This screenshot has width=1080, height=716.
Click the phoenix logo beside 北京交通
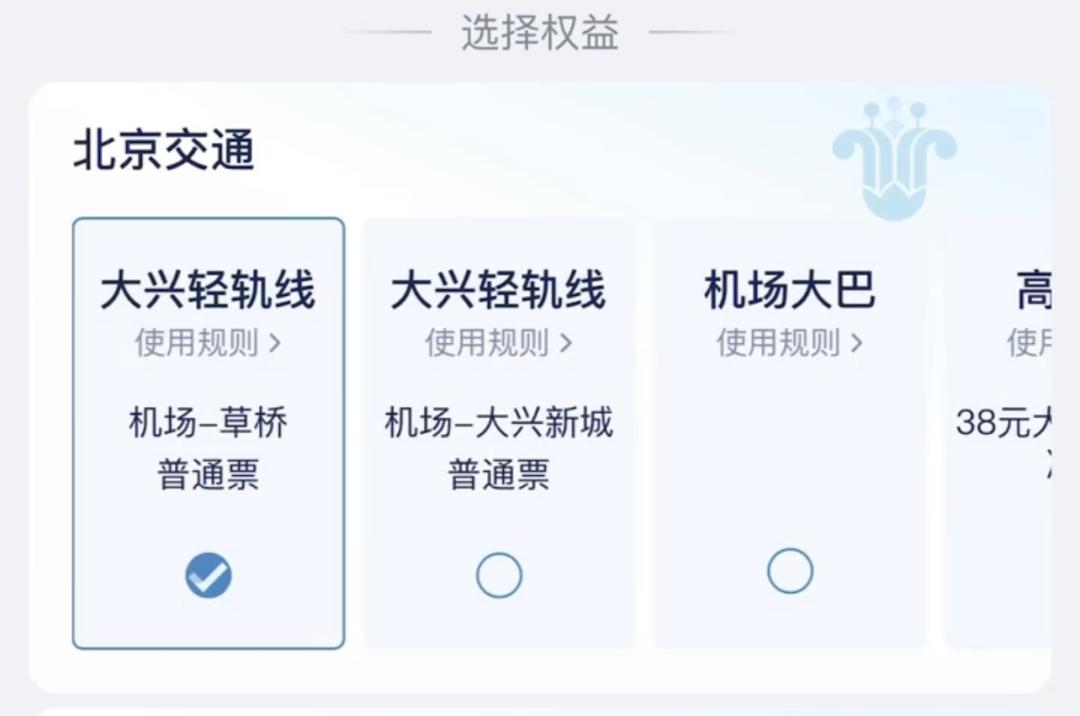(x=894, y=160)
